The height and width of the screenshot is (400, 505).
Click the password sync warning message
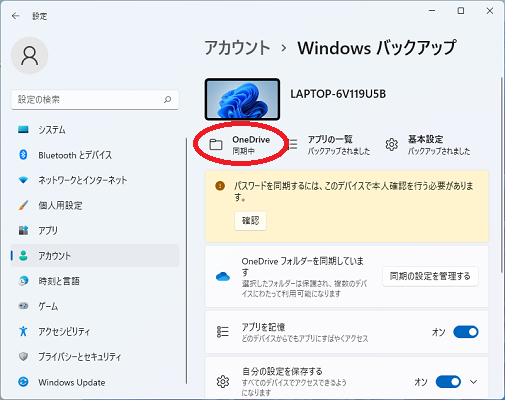click(x=354, y=191)
